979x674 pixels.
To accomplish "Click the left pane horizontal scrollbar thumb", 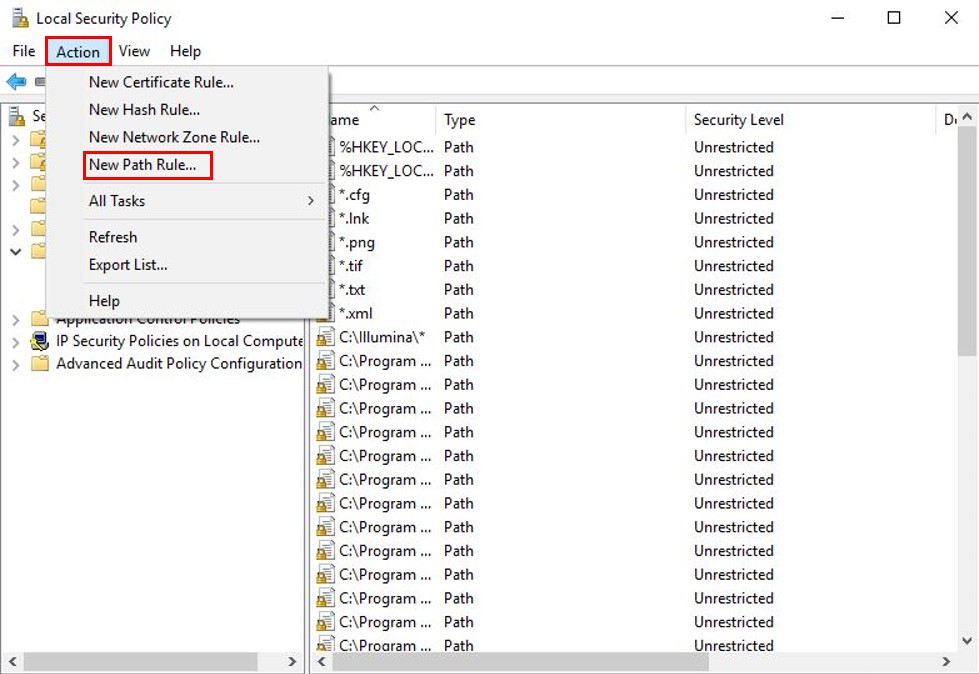I will tap(140, 662).
